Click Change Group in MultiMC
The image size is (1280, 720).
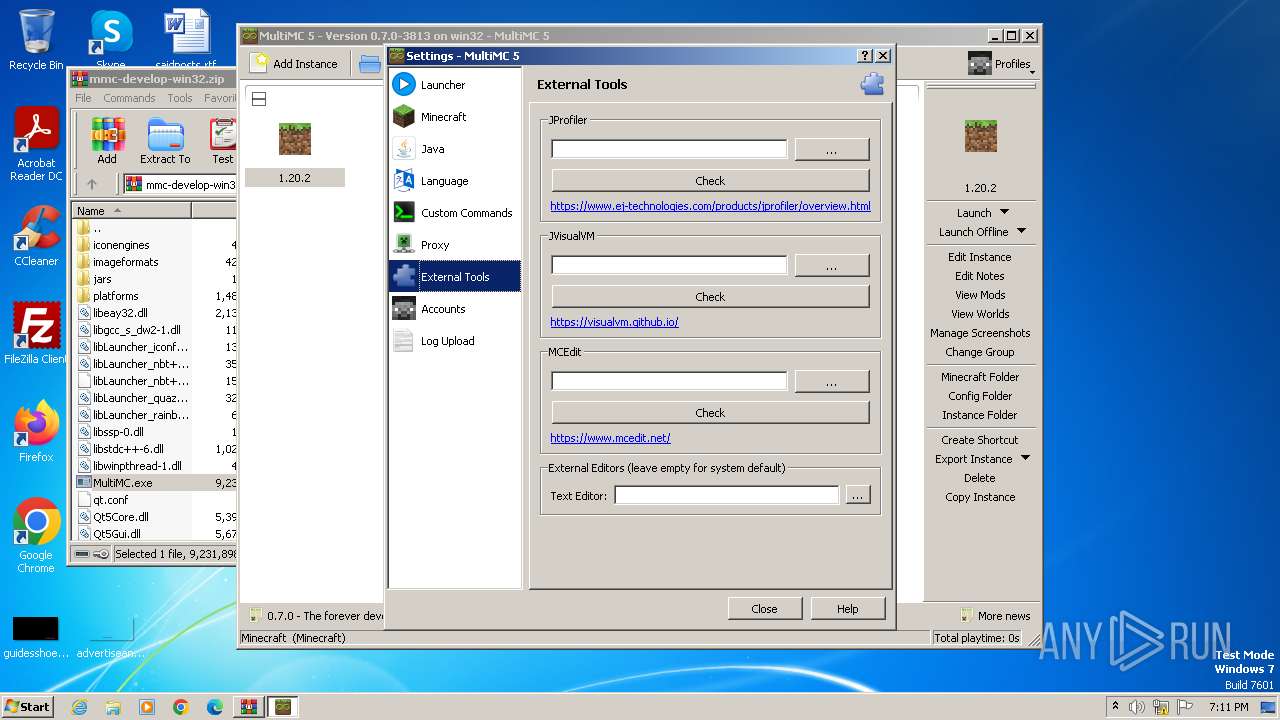tap(980, 352)
